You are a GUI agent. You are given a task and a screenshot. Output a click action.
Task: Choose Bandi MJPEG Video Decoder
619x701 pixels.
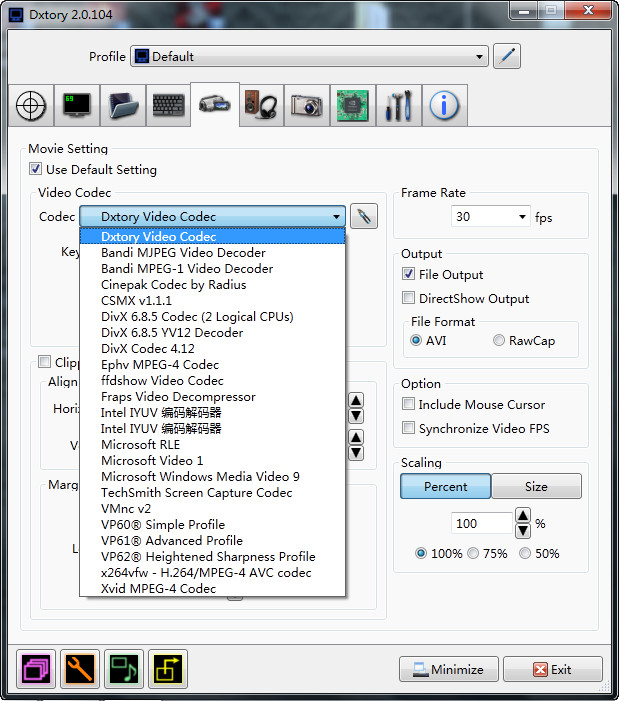(x=212, y=253)
